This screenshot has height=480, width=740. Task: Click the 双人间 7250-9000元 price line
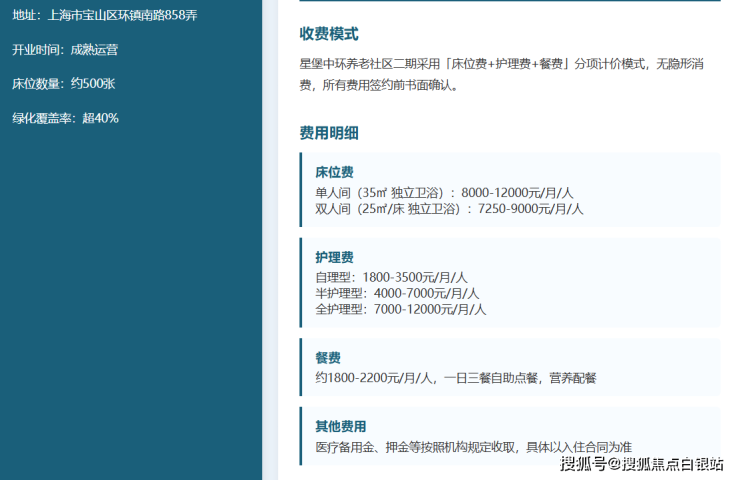point(449,209)
